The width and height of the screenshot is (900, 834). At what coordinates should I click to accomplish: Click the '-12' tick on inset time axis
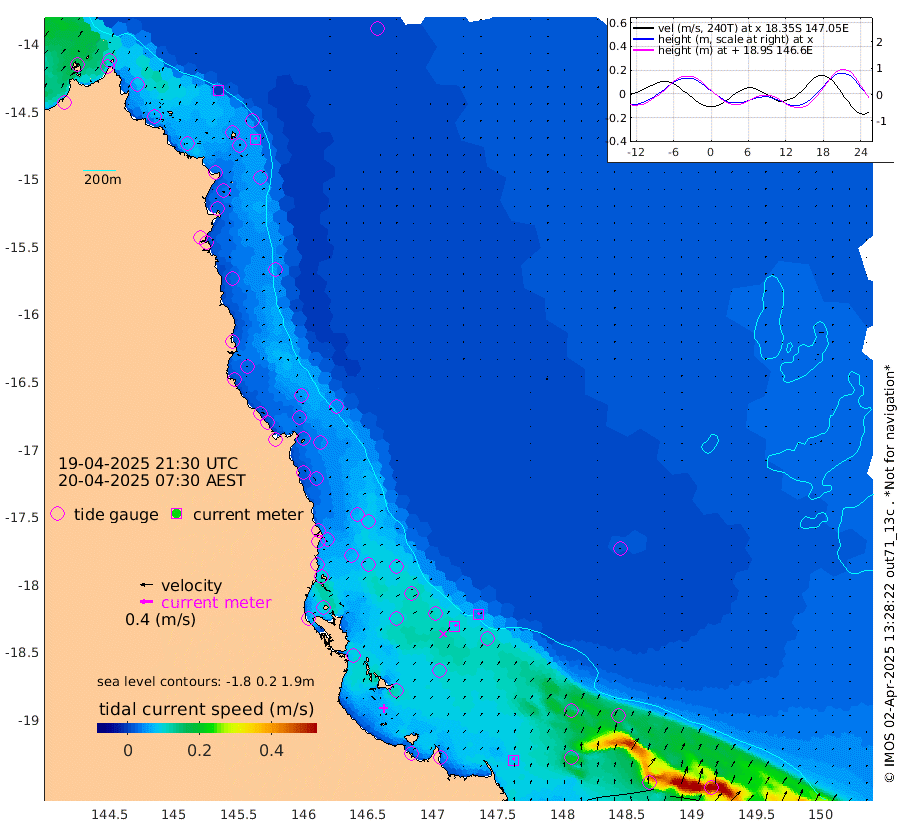click(x=636, y=152)
